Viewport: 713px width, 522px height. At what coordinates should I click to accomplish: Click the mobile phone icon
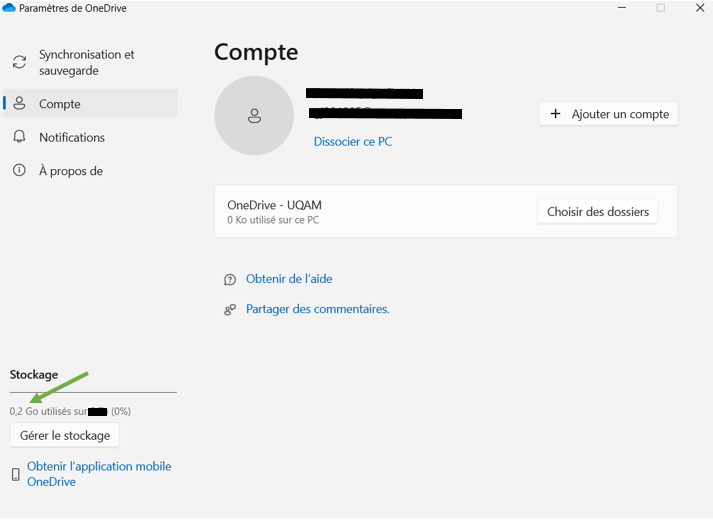tap(15, 474)
